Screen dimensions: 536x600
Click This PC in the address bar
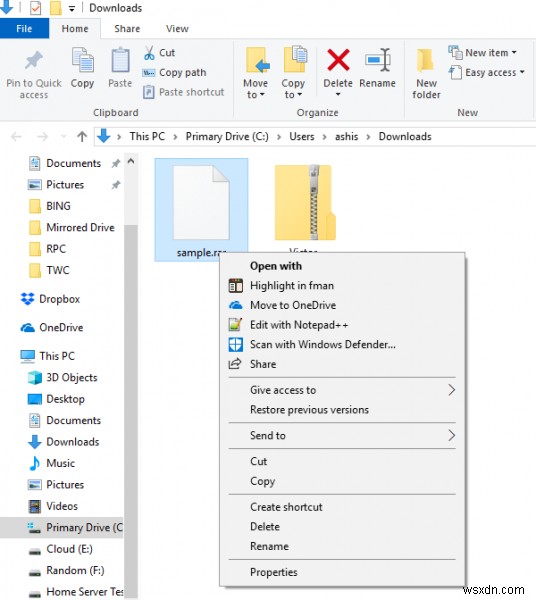(147, 137)
